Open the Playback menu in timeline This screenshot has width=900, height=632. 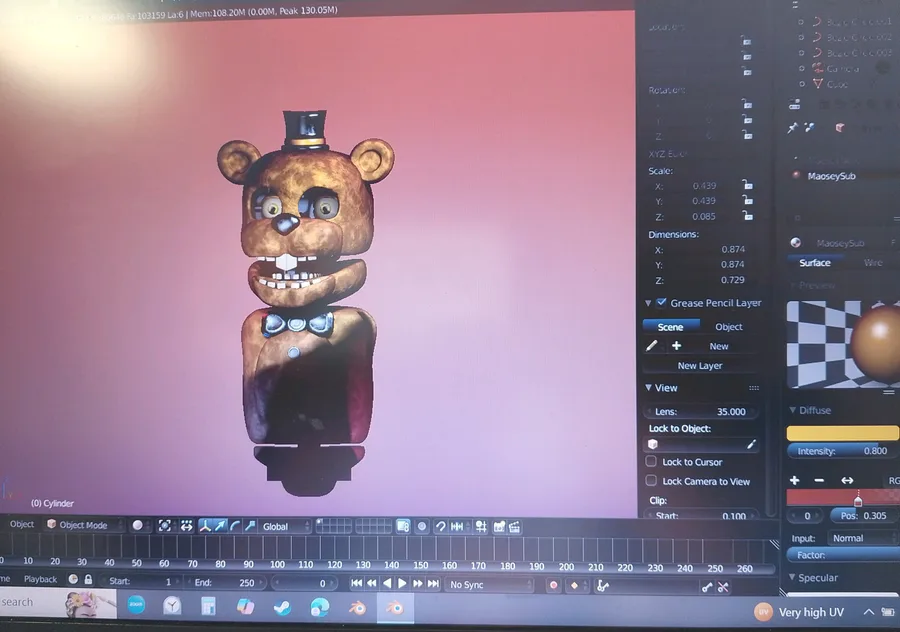(x=40, y=579)
